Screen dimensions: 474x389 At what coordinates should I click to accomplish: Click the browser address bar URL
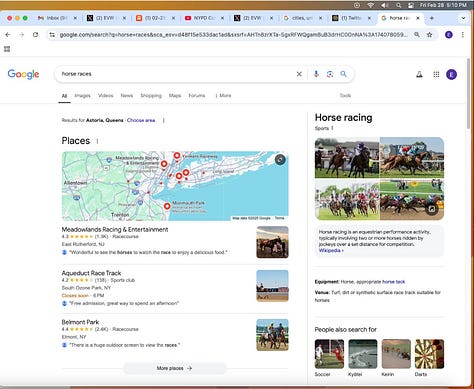click(x=233, y=35)
